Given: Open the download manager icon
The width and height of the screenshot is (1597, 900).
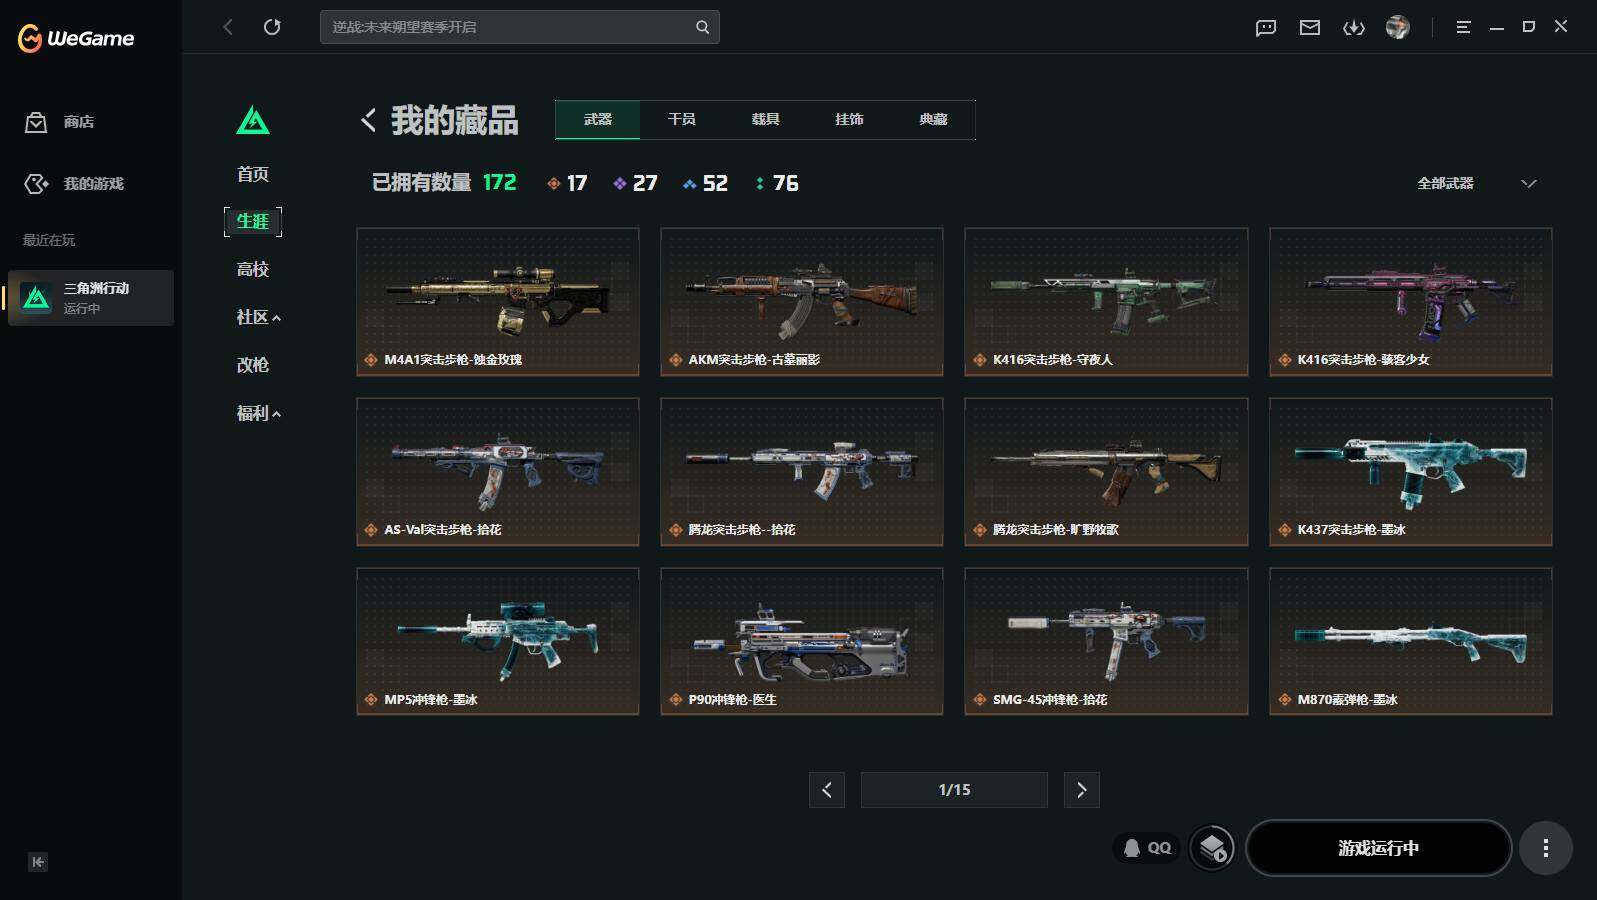Looking at the screenshot, I should pos(1354,28).
